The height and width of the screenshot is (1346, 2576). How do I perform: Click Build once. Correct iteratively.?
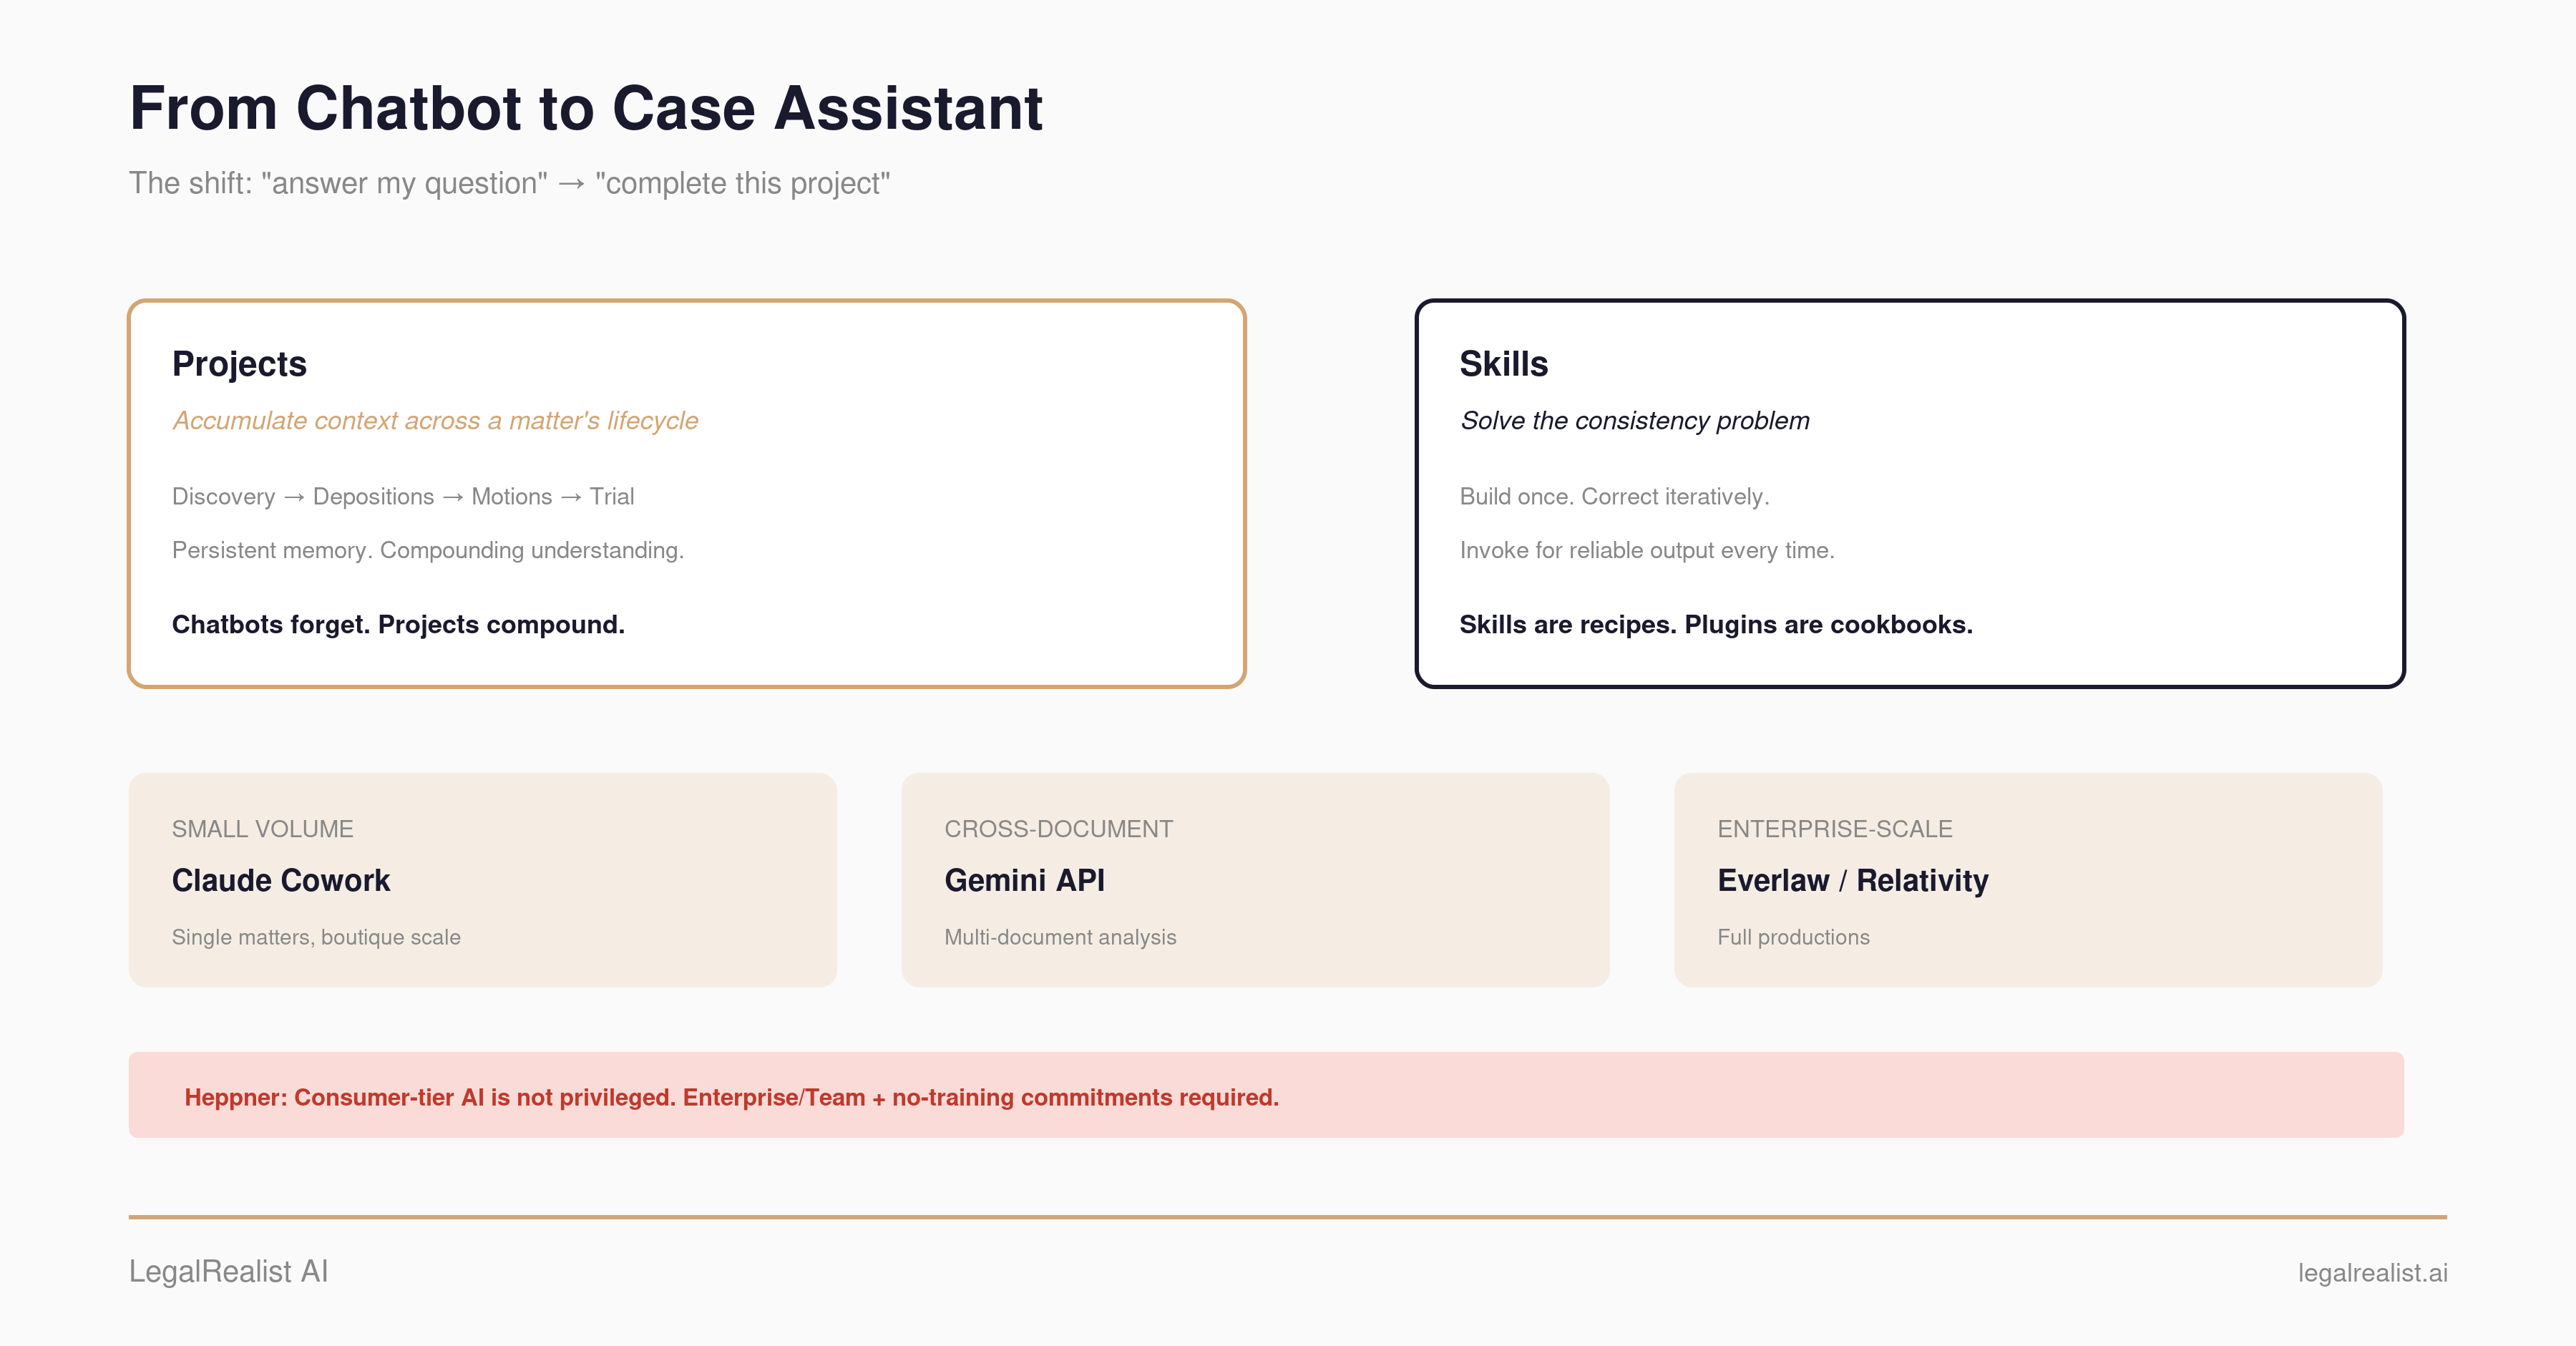click(1614, 497)
